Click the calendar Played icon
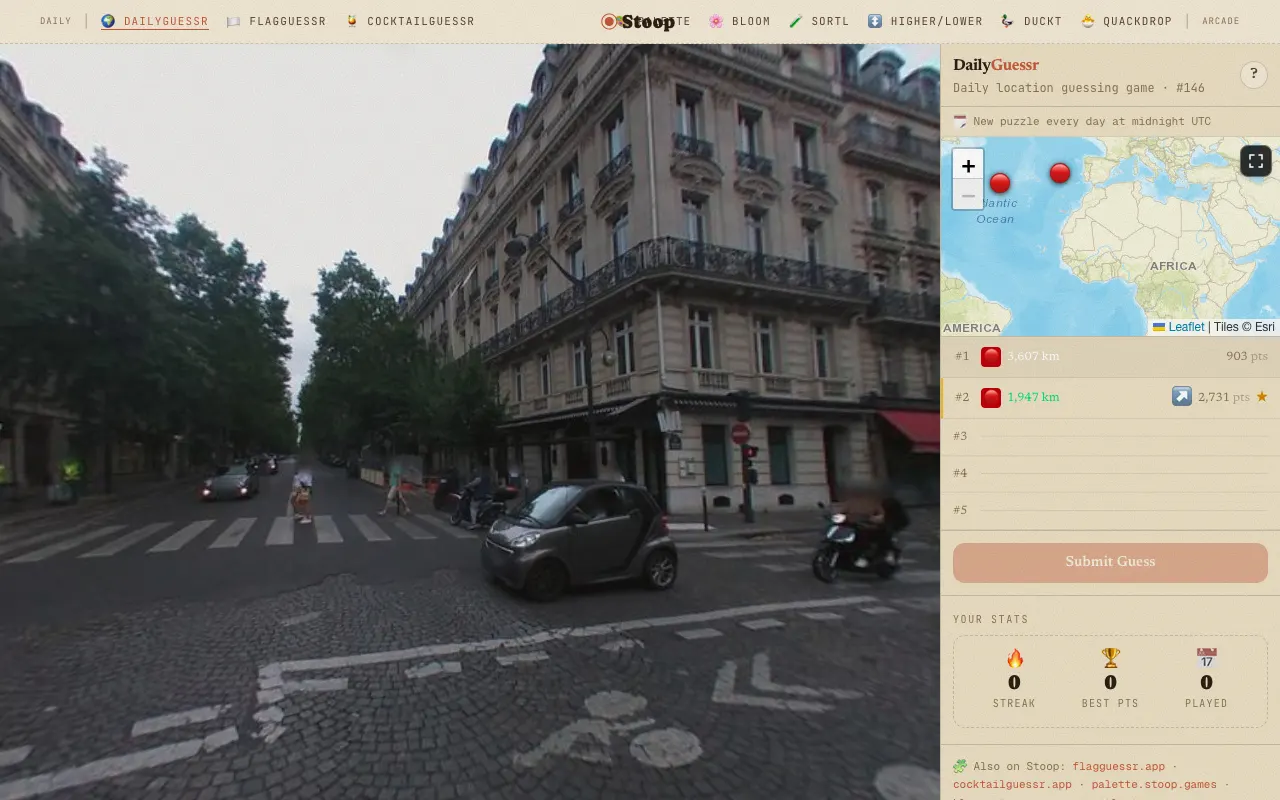The width and height of the screenshot is (1280, 800). 1207,658
